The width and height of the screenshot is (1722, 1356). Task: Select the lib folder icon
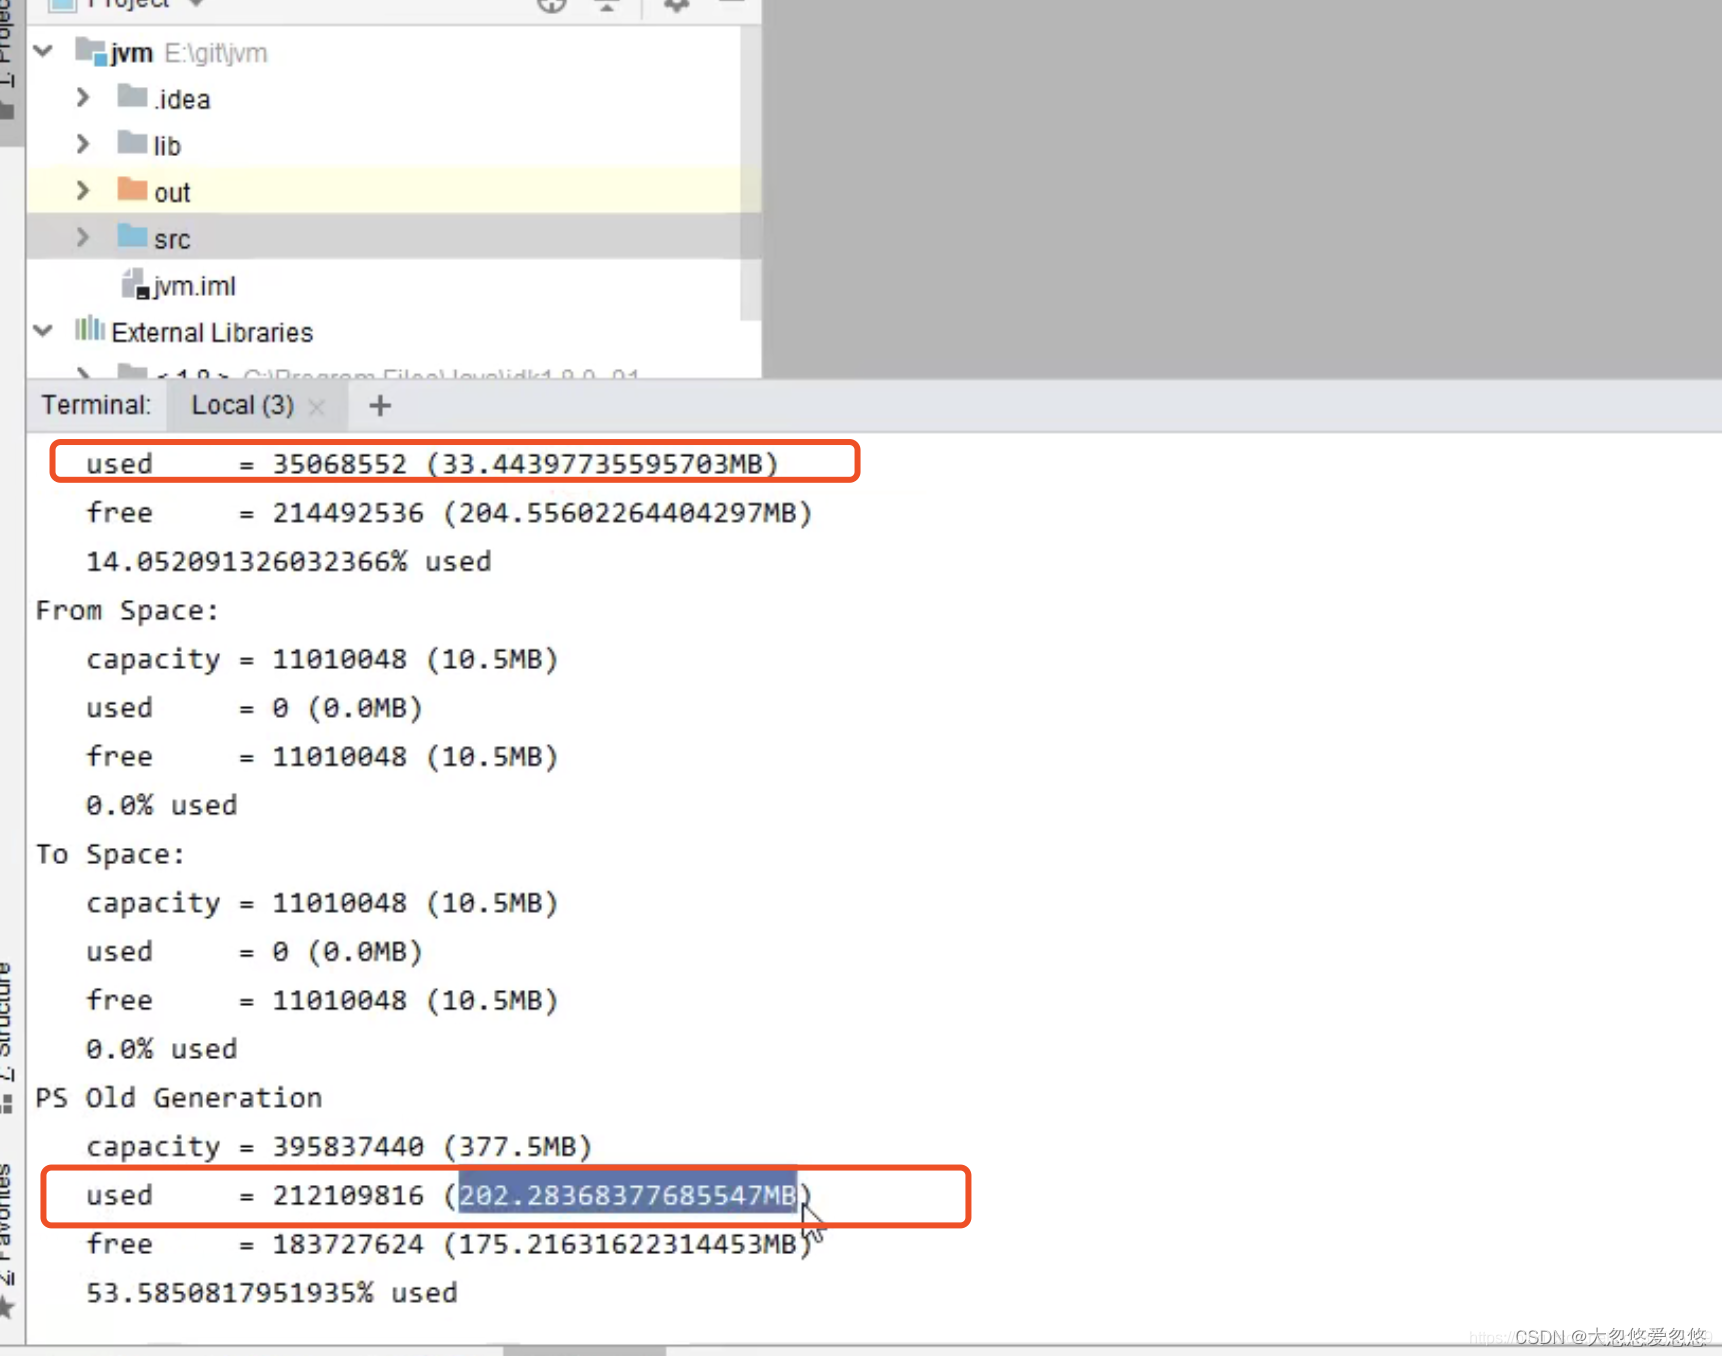pos(132,143)
